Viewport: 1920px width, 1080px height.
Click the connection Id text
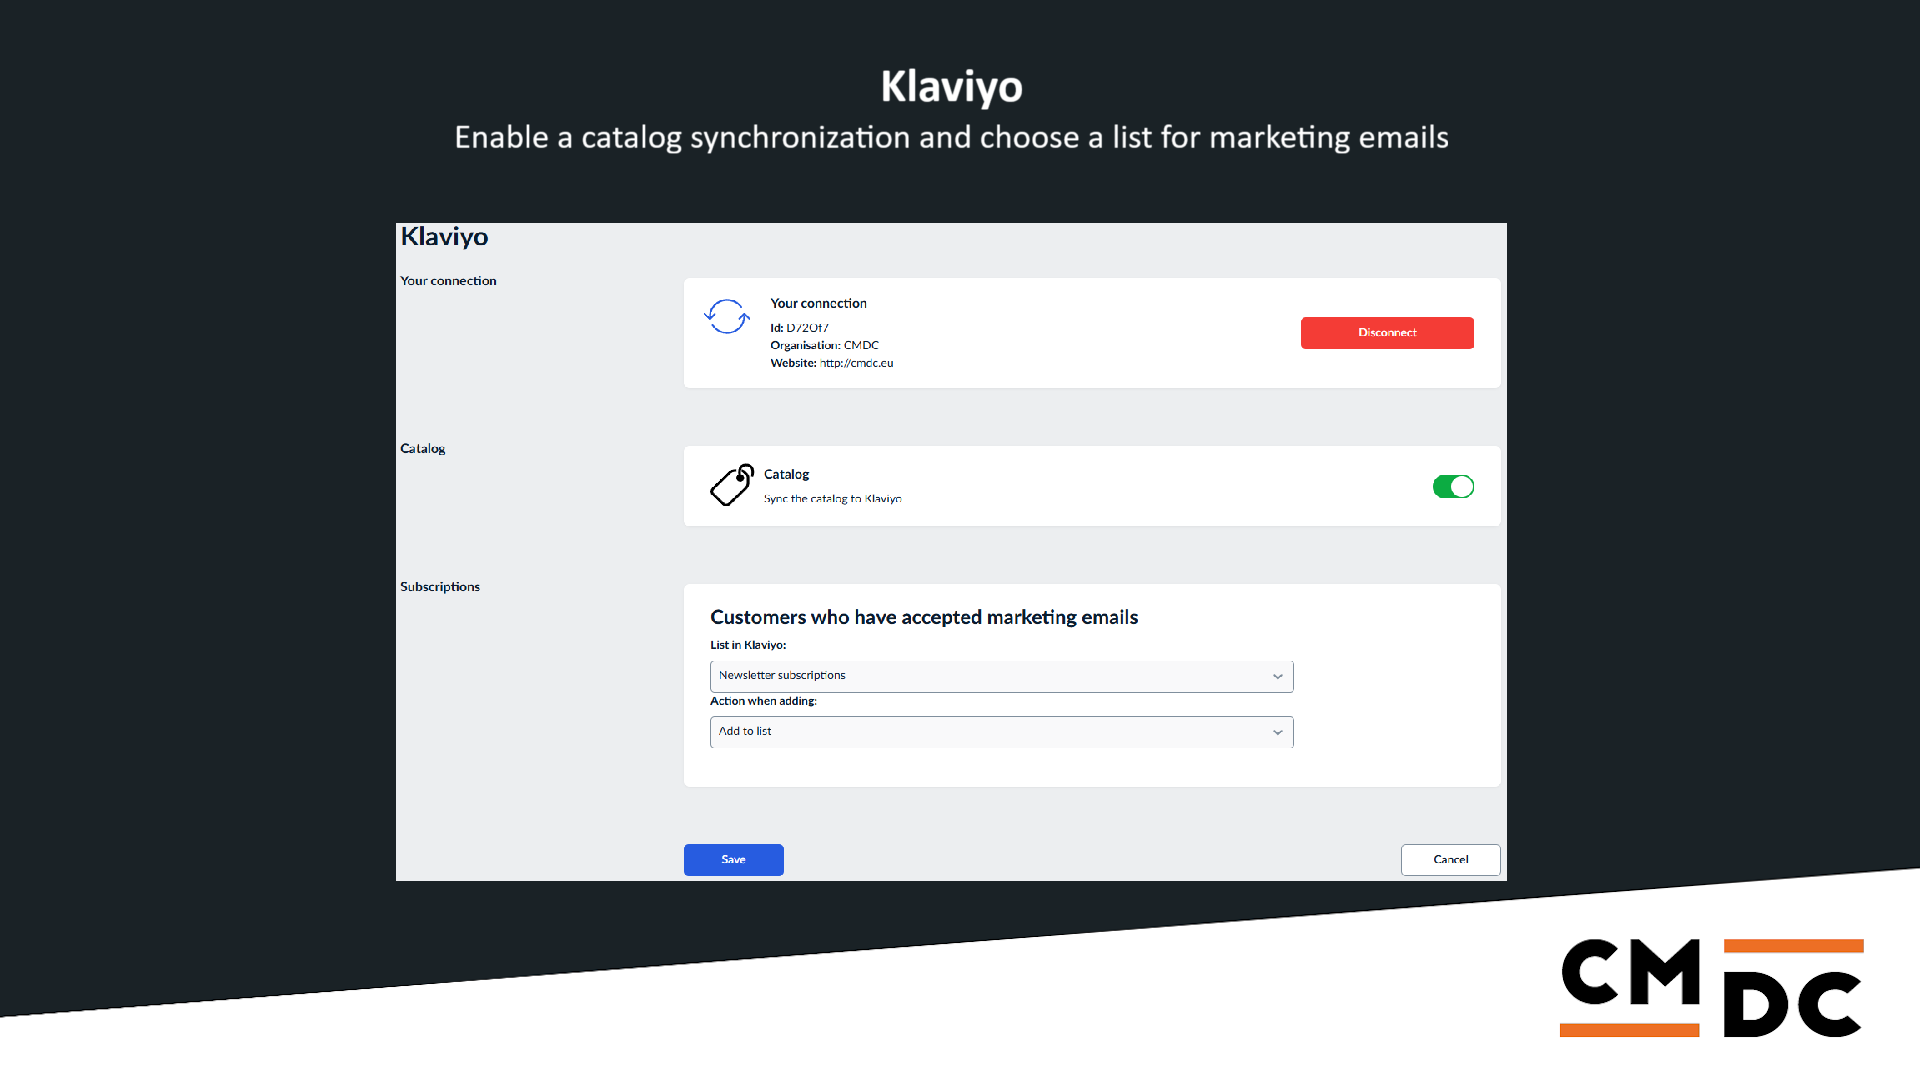coord(799,328)
